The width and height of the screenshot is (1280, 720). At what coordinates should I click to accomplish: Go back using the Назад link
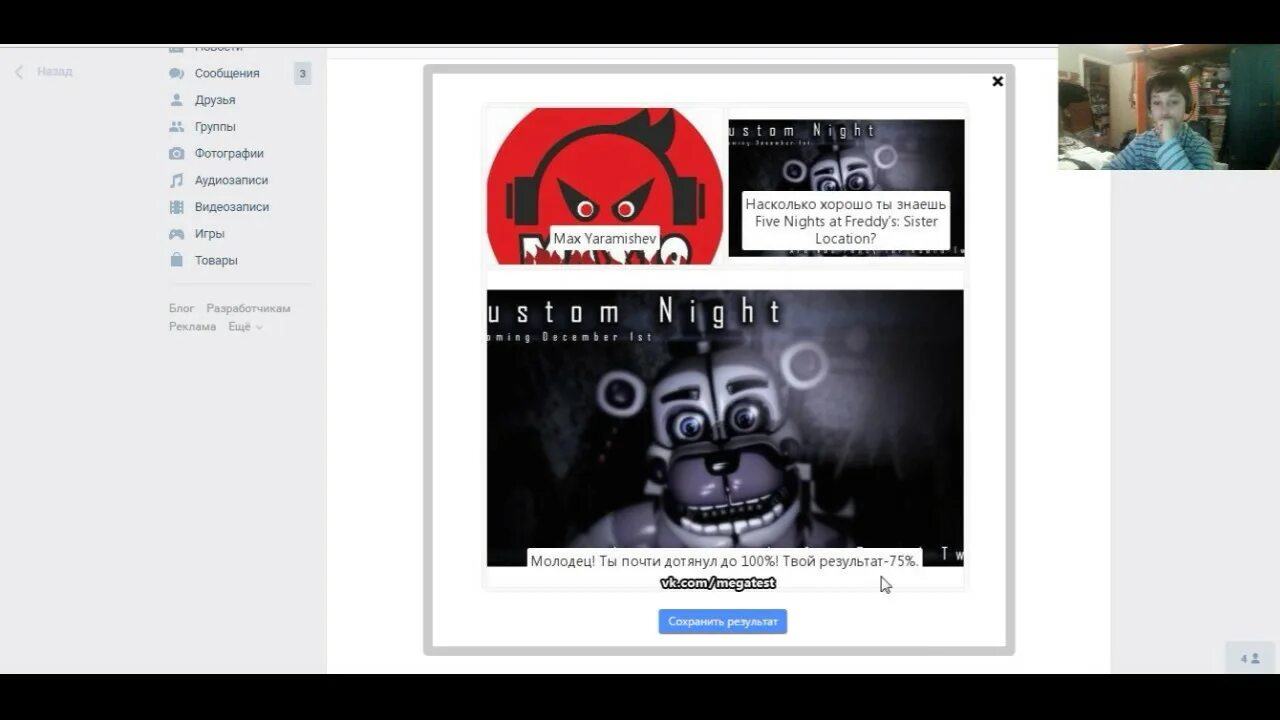click(x=54, y=72)
